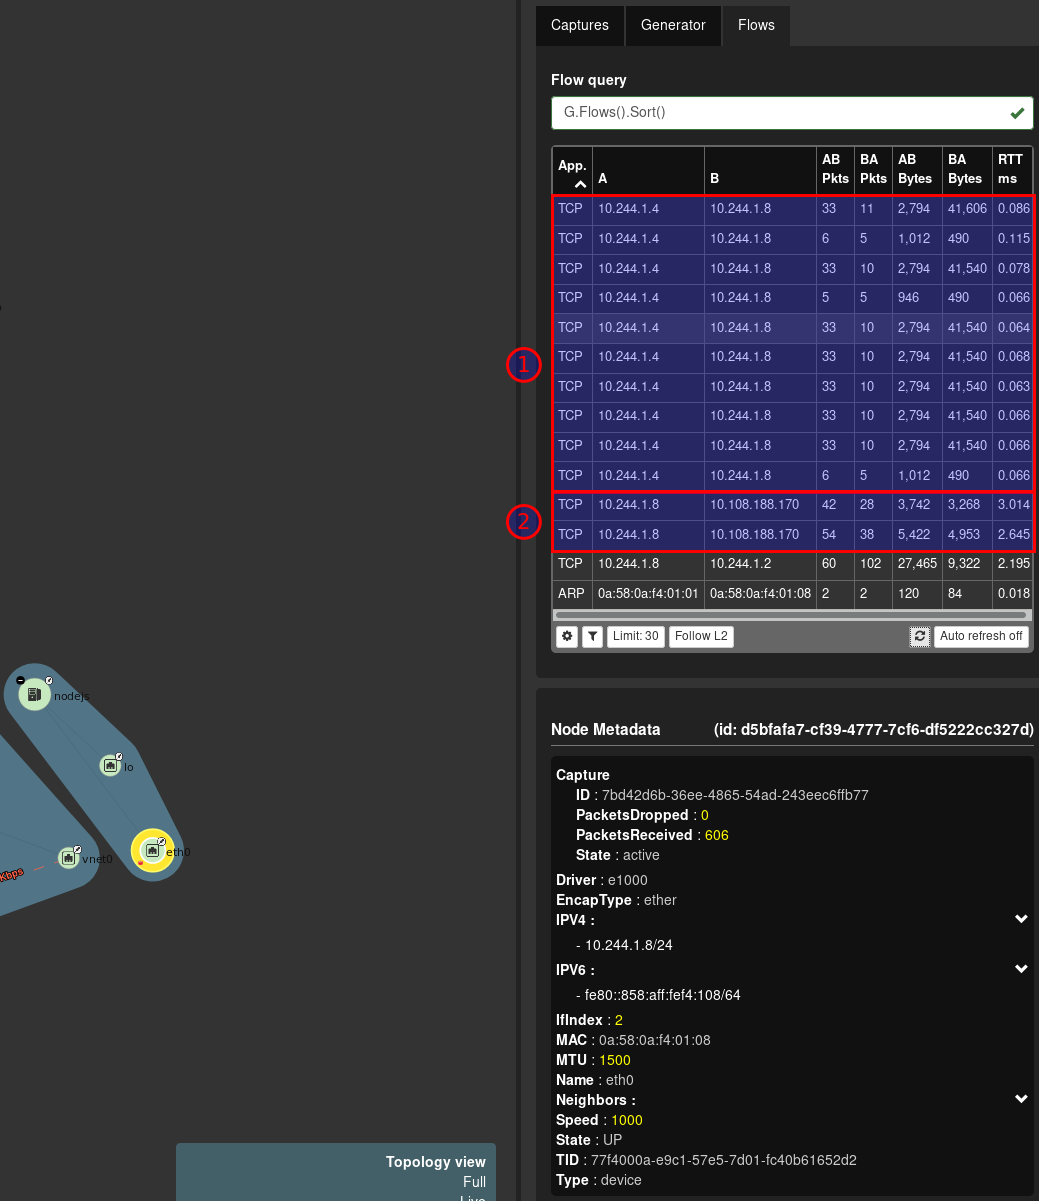1039x1201 pixels.
Task: Click the Flow query input field
Action: [780, 113]
